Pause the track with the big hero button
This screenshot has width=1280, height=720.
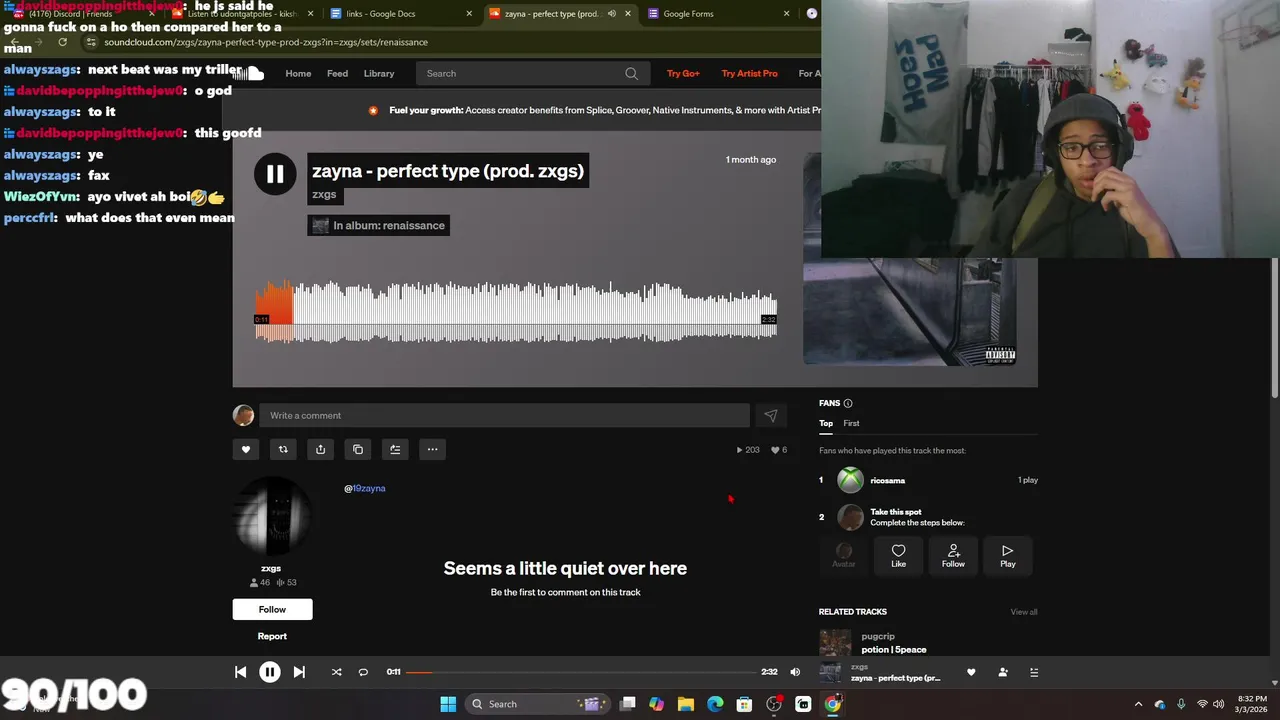click(x=274, y=174)
